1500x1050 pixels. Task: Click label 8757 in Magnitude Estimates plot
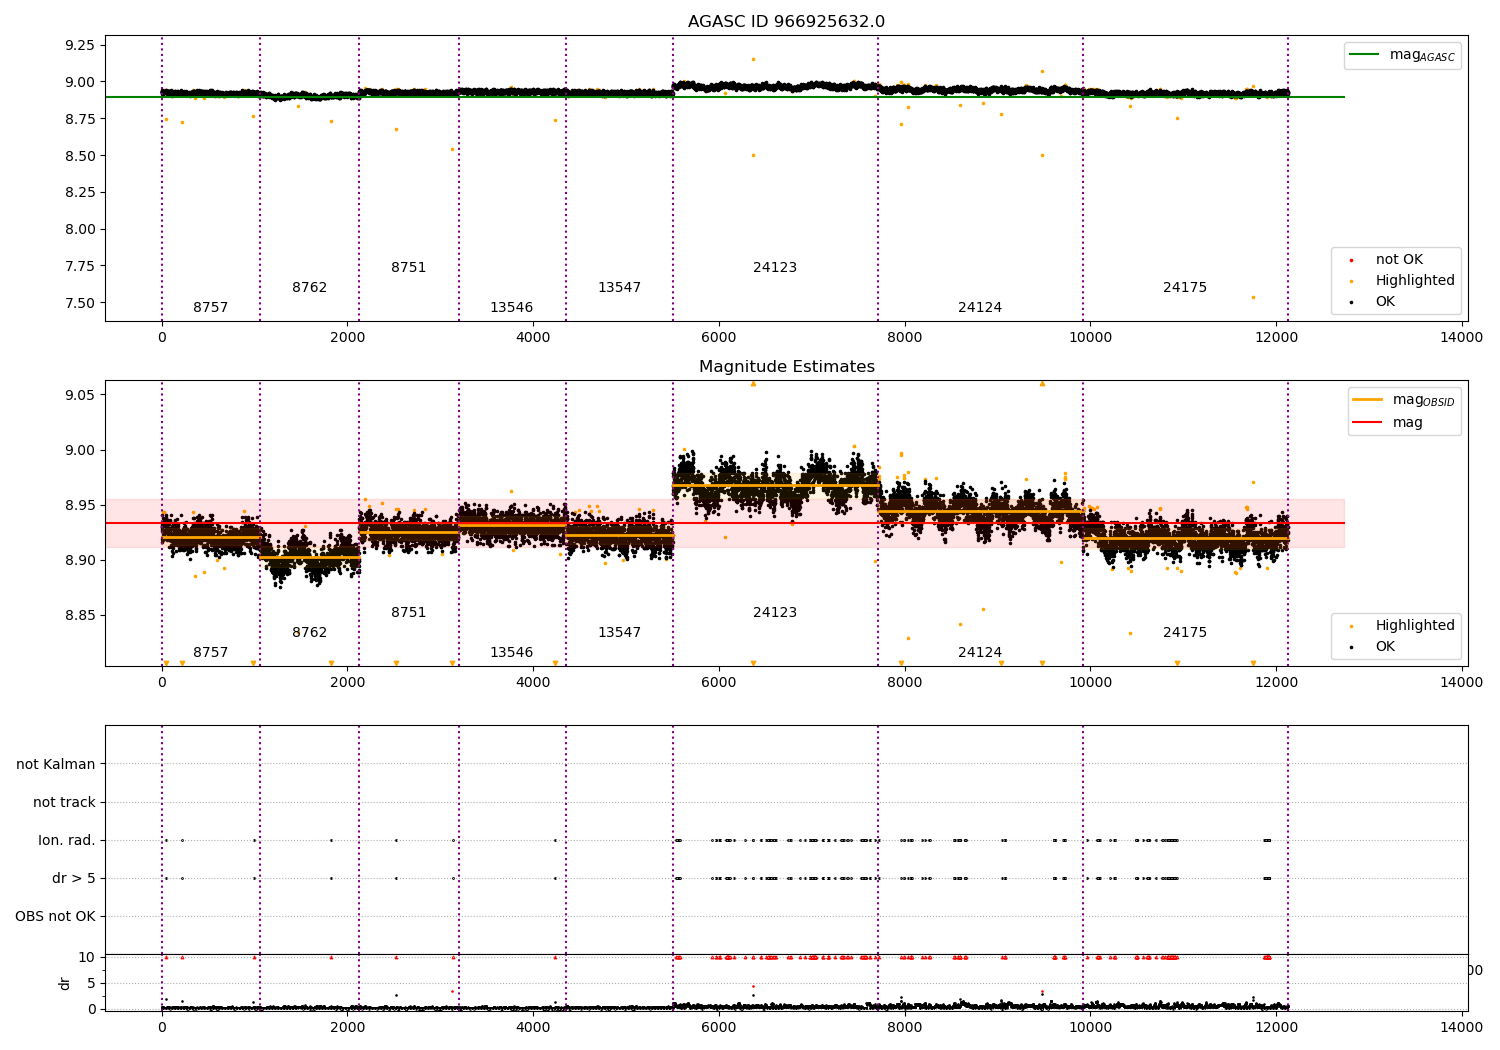pos(211,653)
